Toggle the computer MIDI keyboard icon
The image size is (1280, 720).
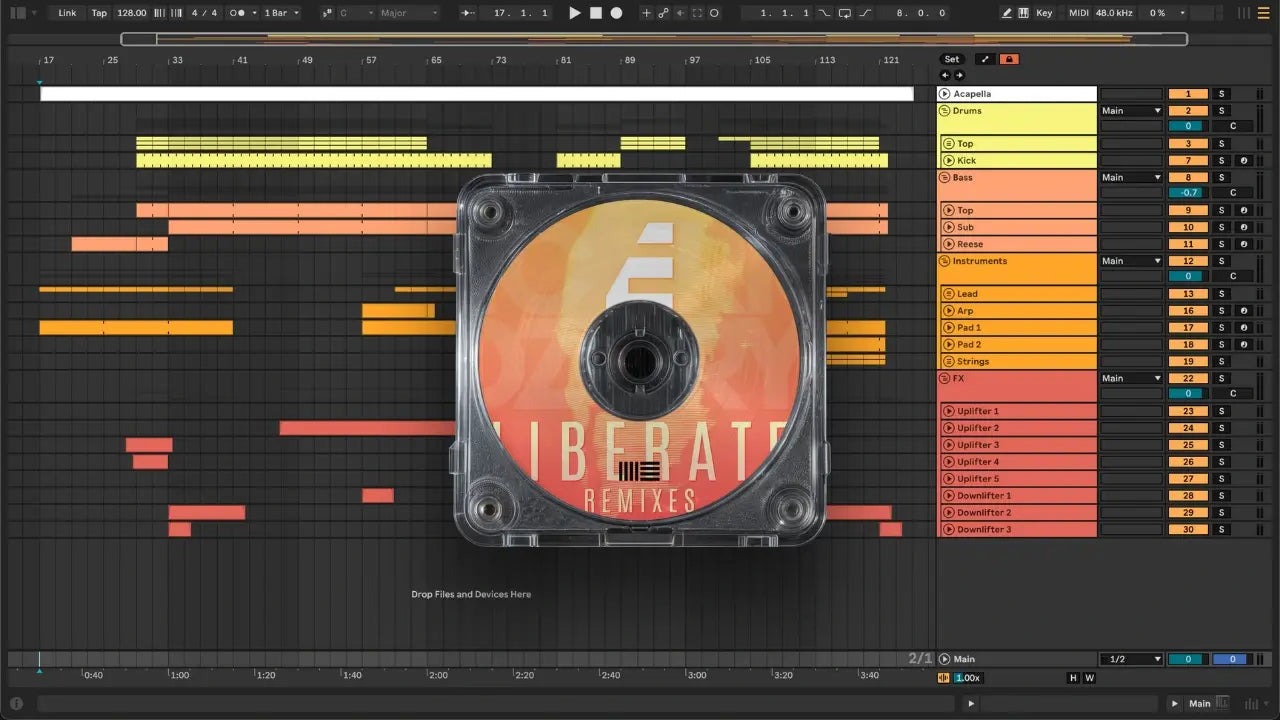(1023, 13)
